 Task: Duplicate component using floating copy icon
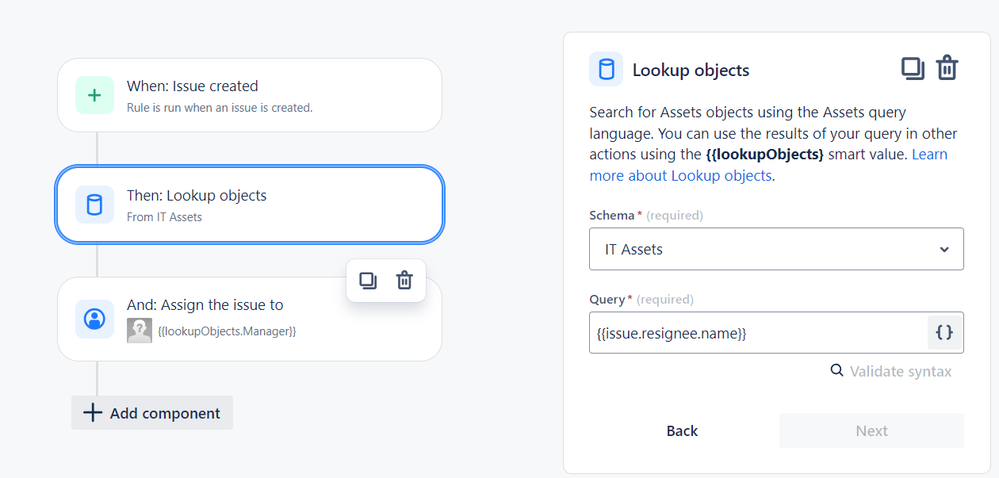click(368, 280)
